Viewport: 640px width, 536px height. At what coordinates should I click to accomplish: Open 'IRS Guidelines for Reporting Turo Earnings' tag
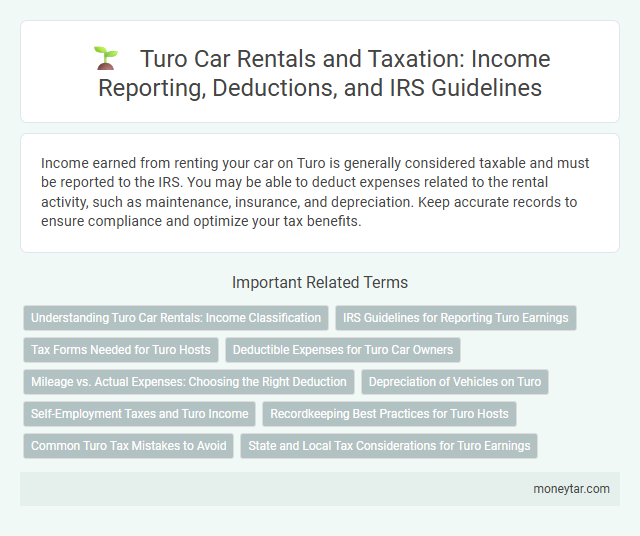[x=456, y=318]
